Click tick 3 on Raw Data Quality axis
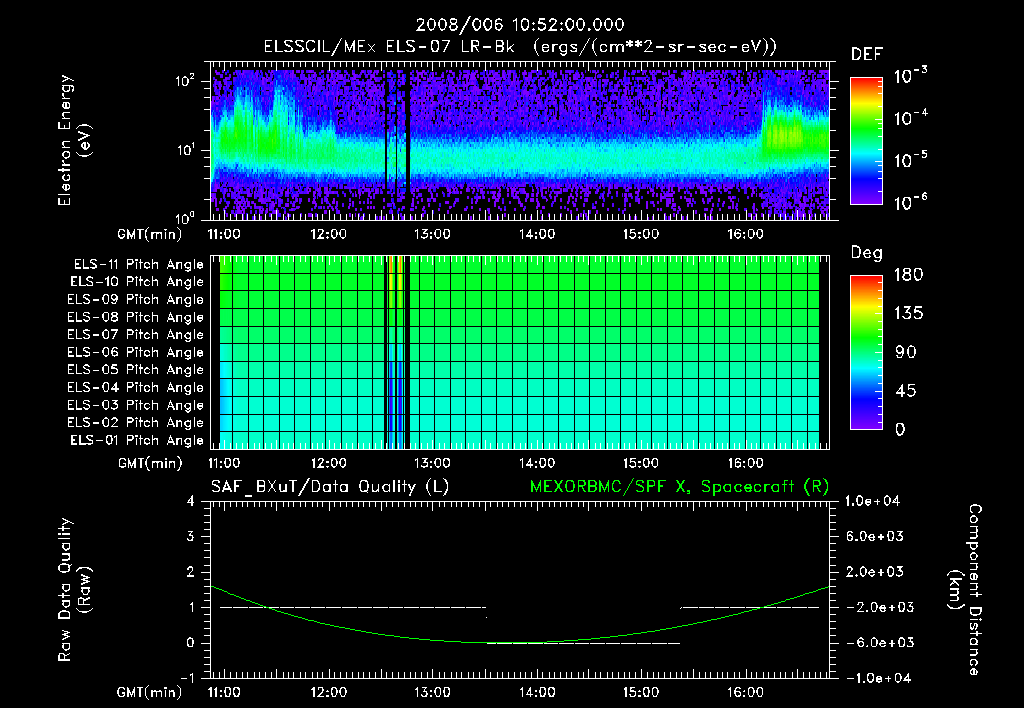This screenshot has height=708, width=1024. pos(190,536)
